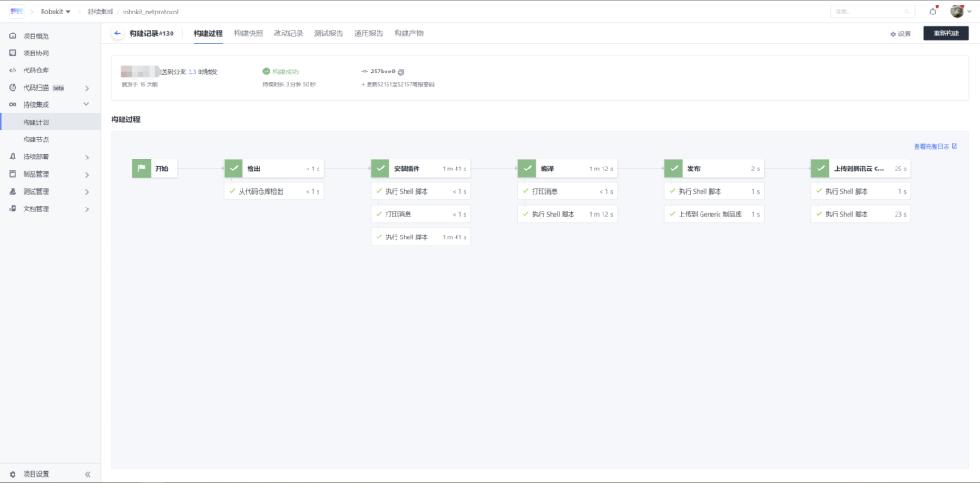Collapse the sidebar with the double-chevron icon

pyautogui.click(x=88, y=474)
